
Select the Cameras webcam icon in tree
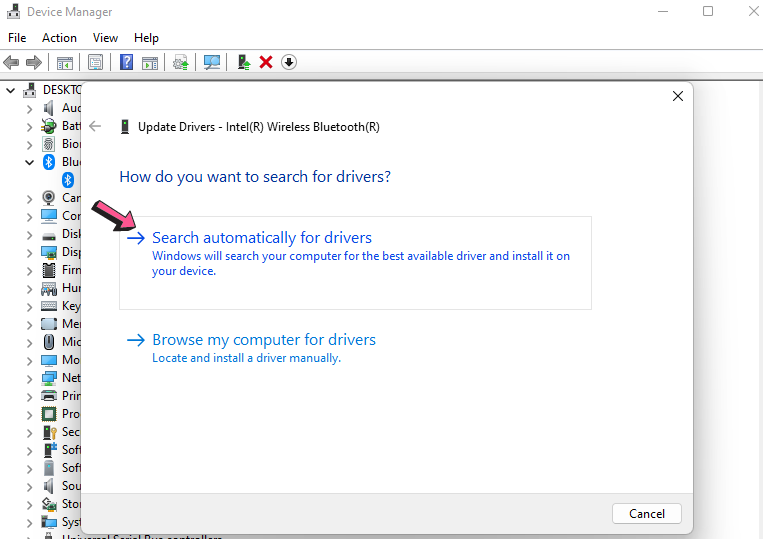tap(49, 198)
